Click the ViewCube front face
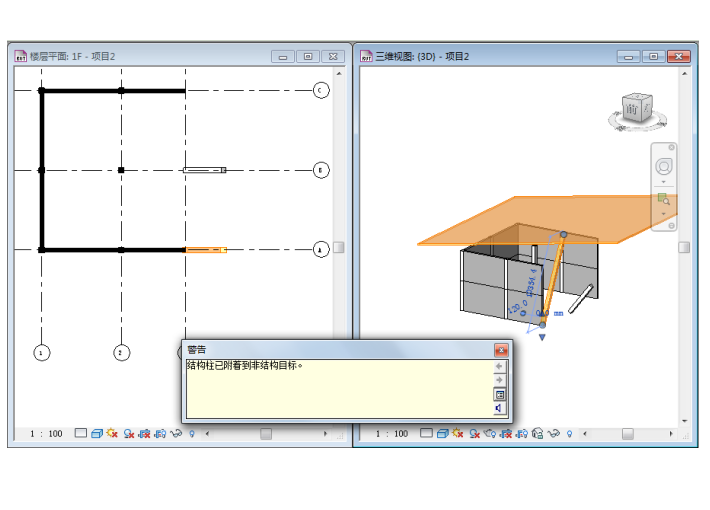 [632, 108]
